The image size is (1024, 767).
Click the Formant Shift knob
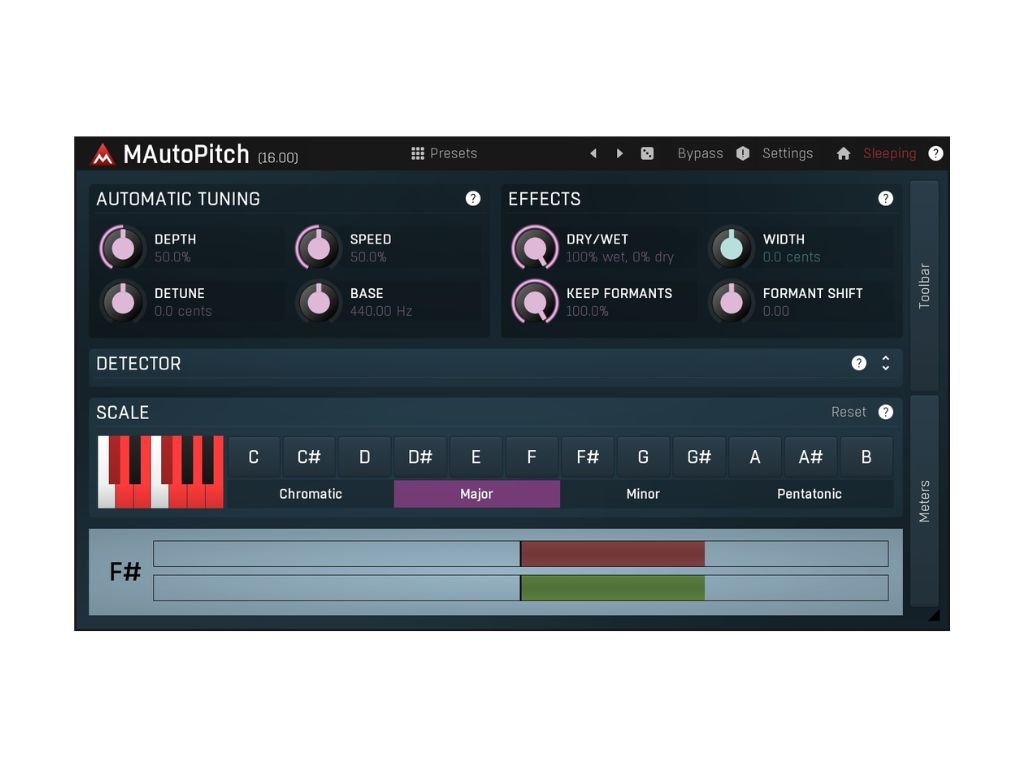[x=731, y=302]
